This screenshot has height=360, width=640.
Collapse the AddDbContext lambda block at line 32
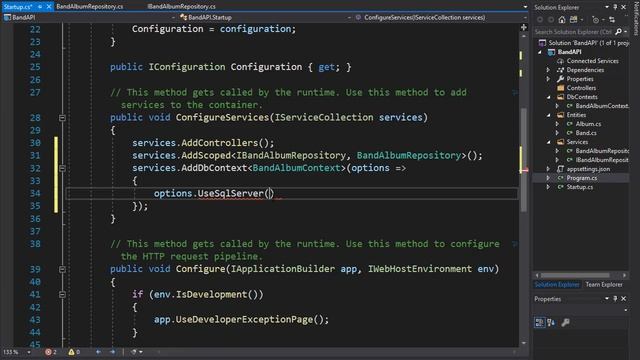coord(62,168)
